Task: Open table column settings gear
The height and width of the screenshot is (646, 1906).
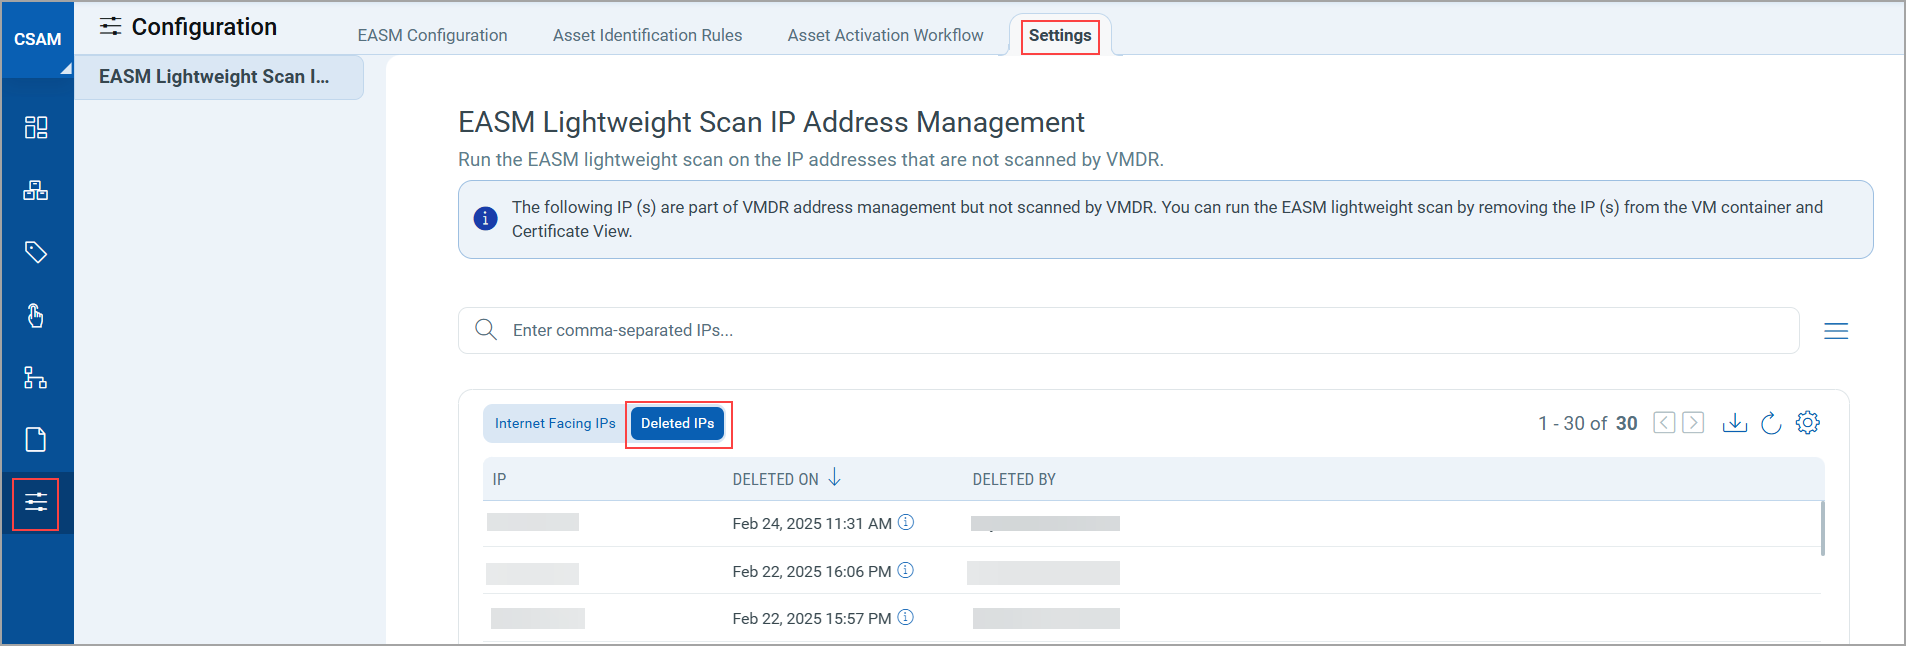Action: pyautogui.click(x=1808, y=422)
